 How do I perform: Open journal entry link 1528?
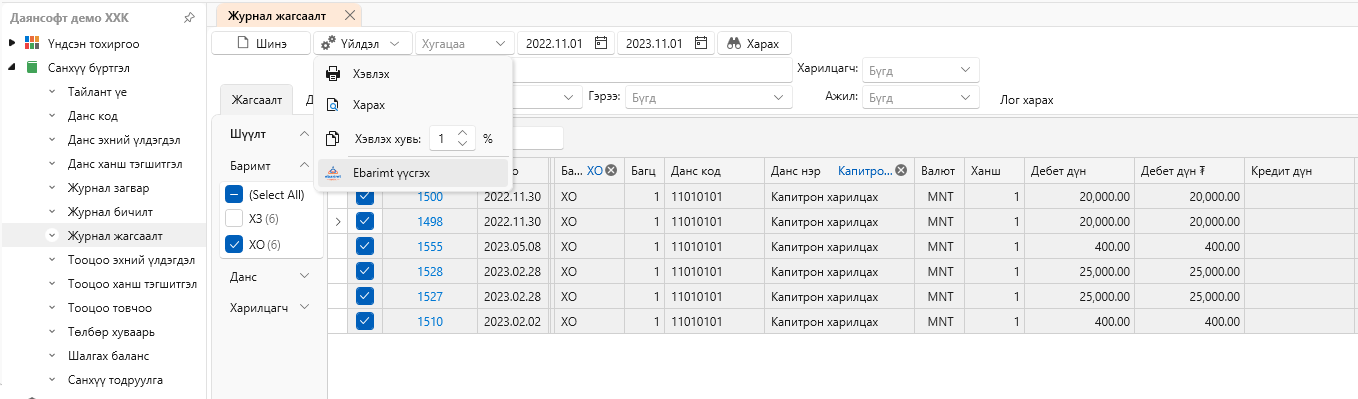tap(430, 271)
